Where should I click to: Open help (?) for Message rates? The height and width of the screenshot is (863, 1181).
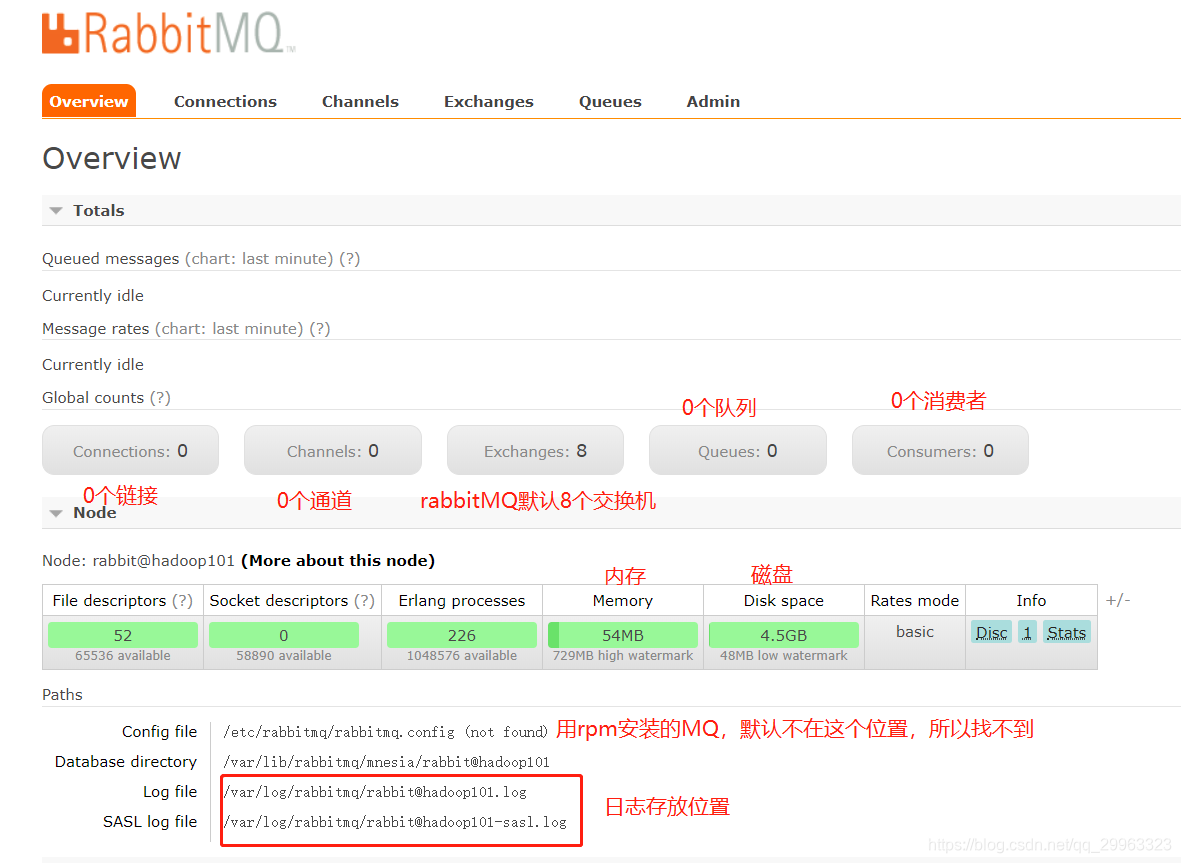[x=320, y=328]
